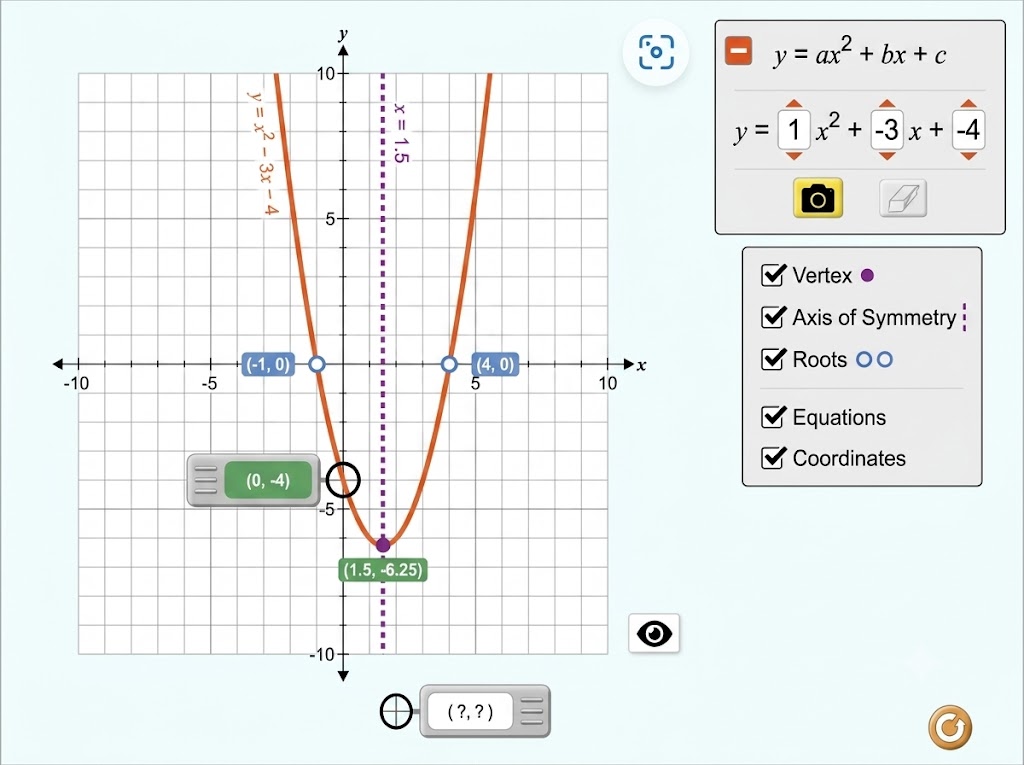The image size is (1024, 765).
Task: Uncheck the Equations checkbox
Action: 773,417
